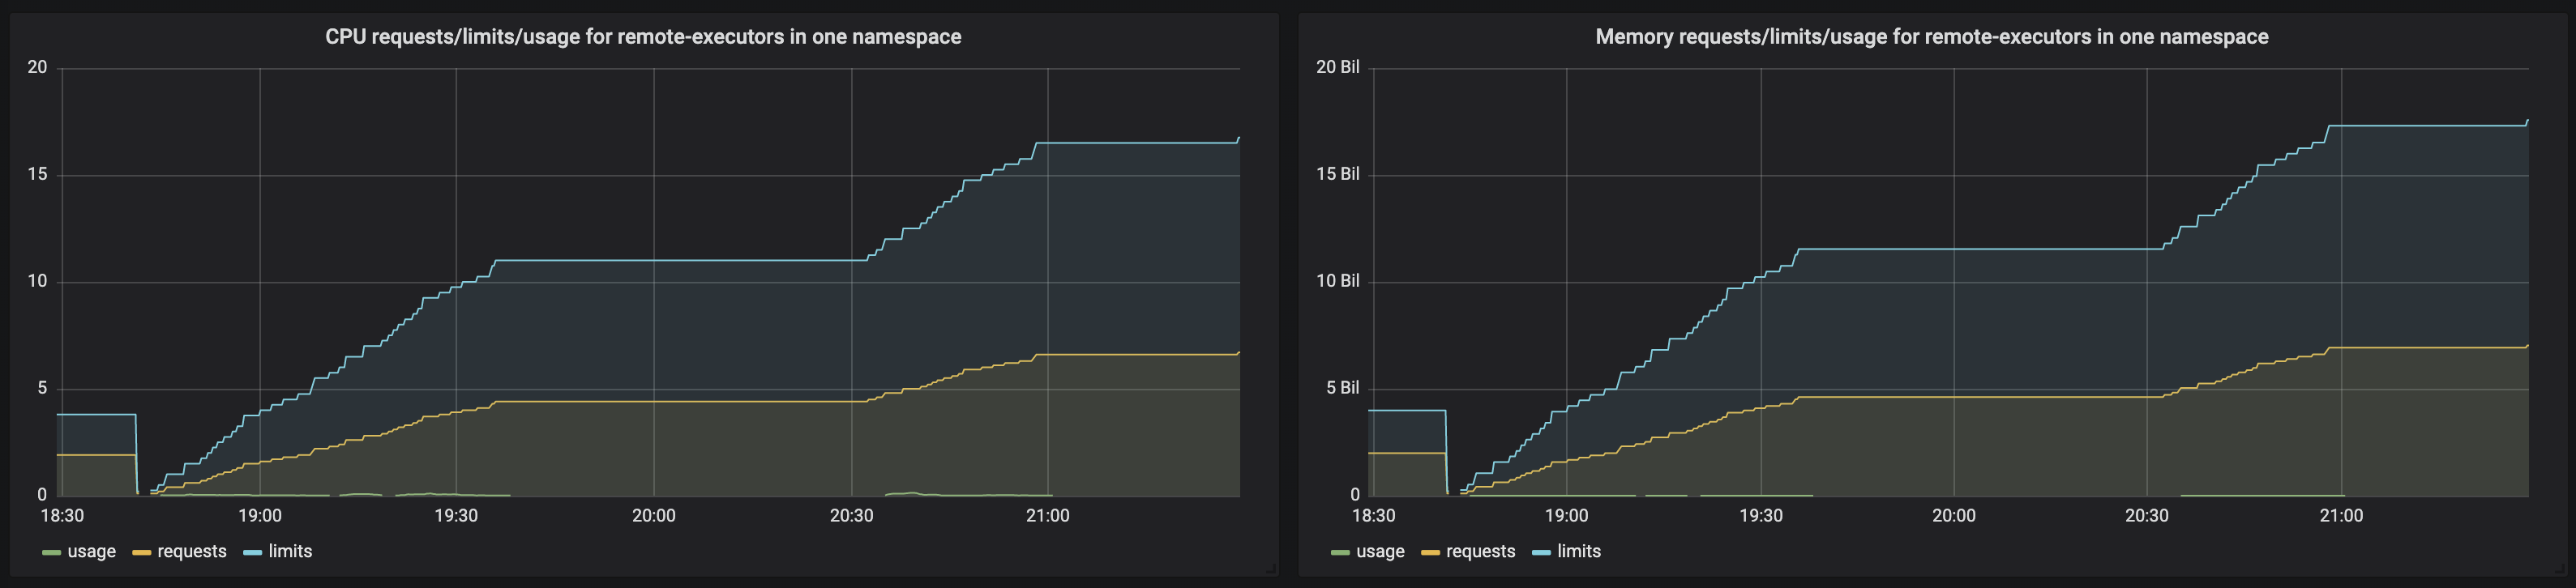Click the yellow requests color swatch in the CPU legend

point(141,553)
